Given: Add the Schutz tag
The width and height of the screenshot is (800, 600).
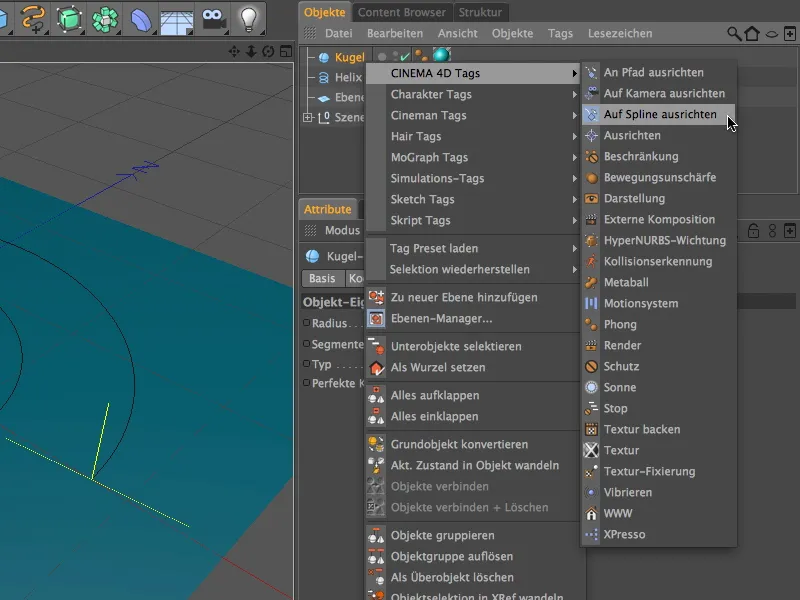Looking at the screenshot, I should tap(658, 366).
